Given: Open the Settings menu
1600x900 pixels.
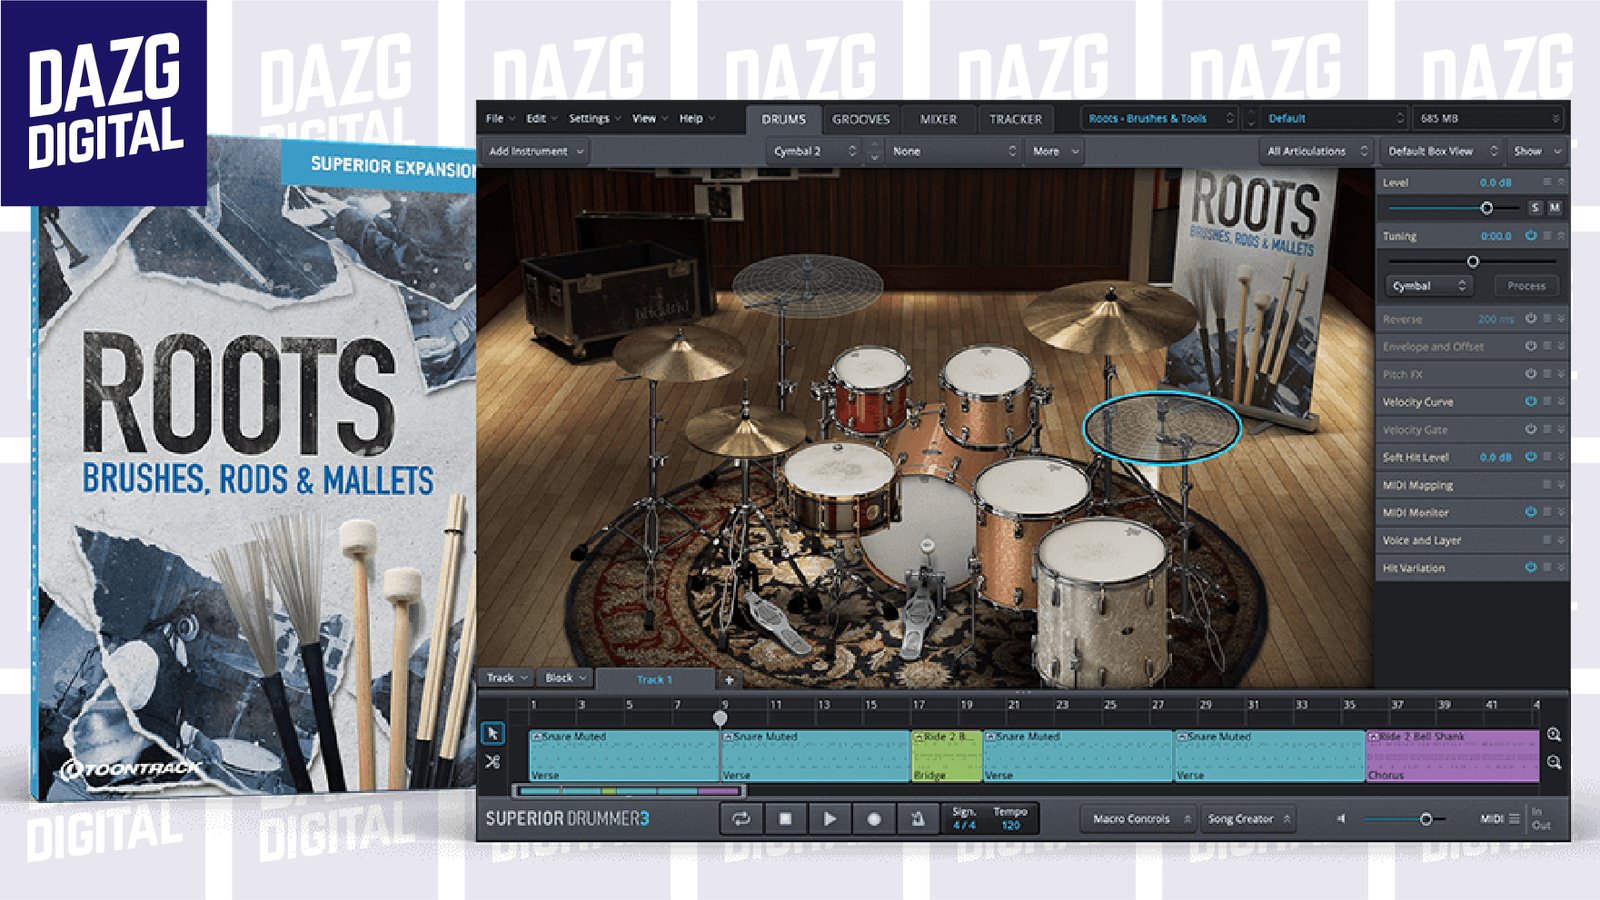Looking at the screenshot, I should (x=594, y=118).
